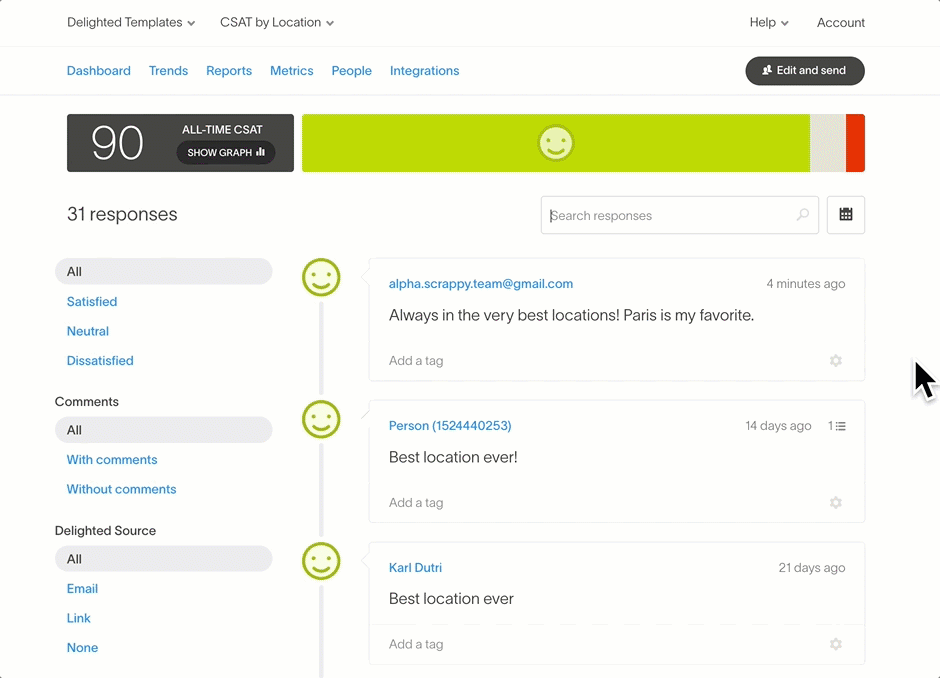The width and height of the screenshot is (940, 678).
Task: Click the smiley face in the green bar
Action: pos(555,143)
